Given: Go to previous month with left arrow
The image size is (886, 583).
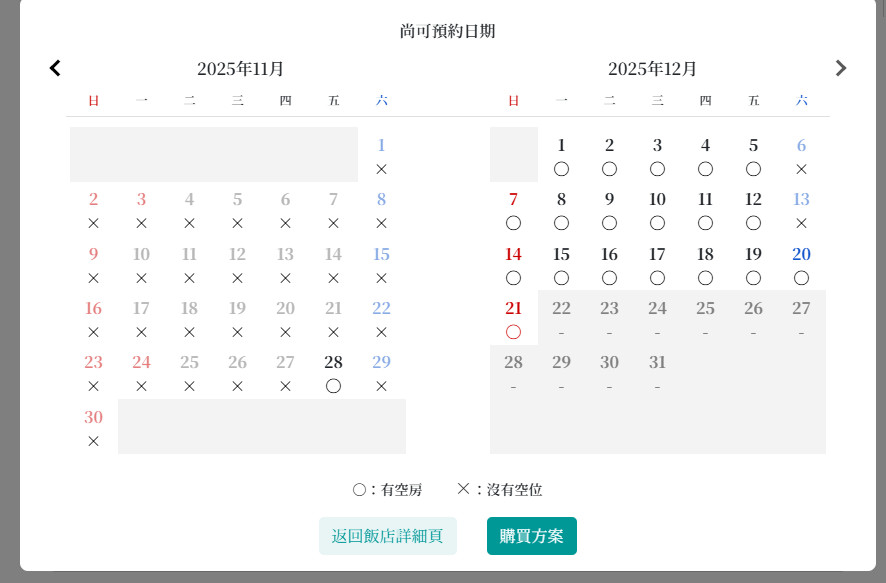Looking at the screenshot, I should tap(55, 68).
